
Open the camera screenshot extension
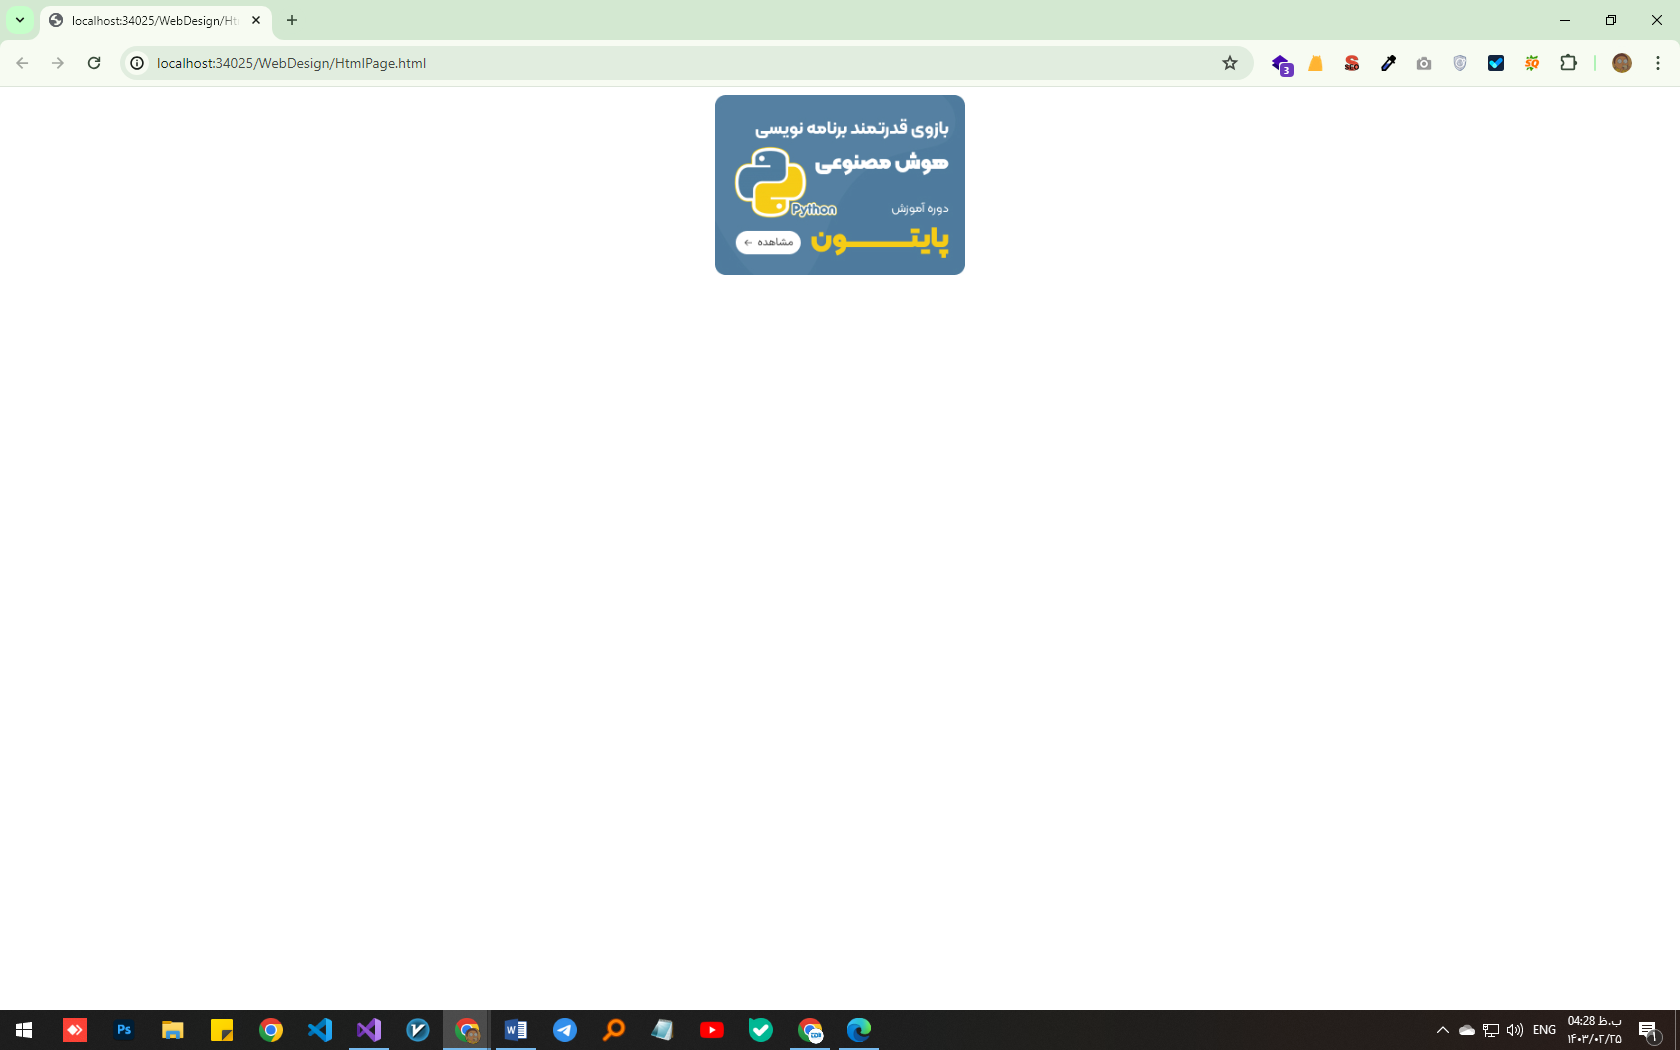tap(1424, 63)
